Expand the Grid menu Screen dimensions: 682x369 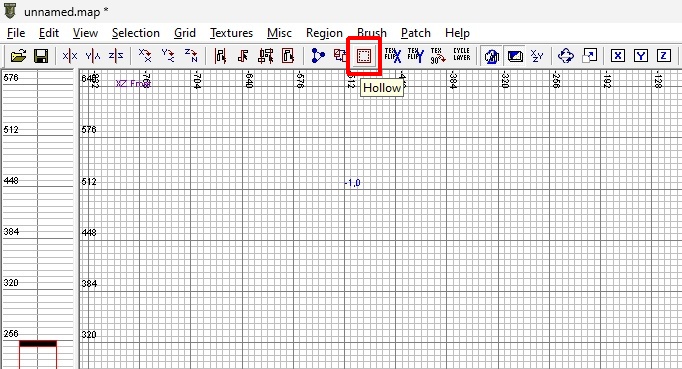pos(184,33)
